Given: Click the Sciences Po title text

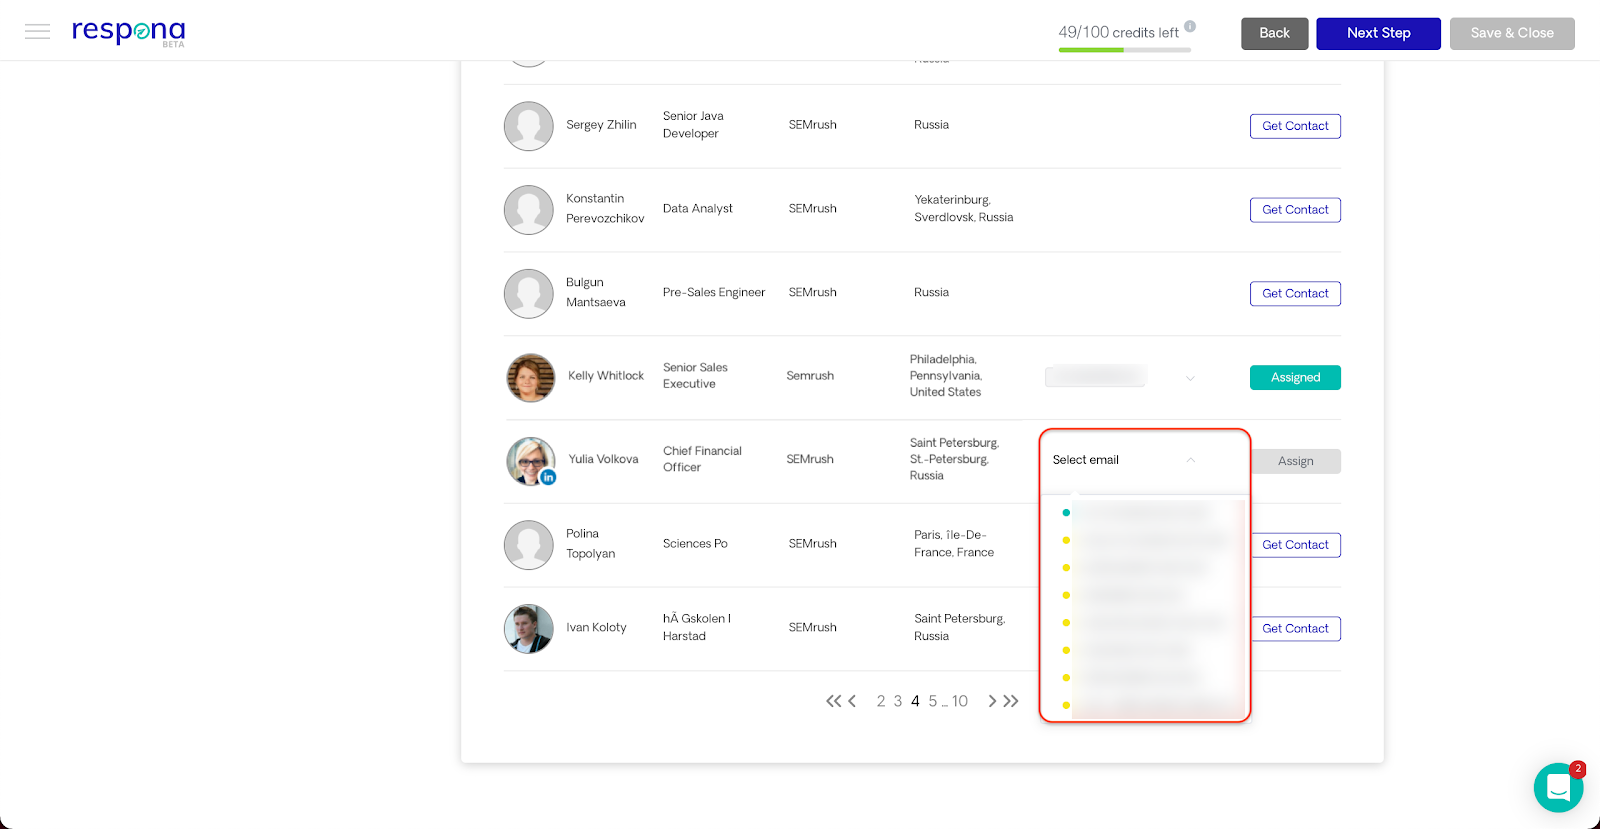Looking at the screenshot, I should 695,544.
